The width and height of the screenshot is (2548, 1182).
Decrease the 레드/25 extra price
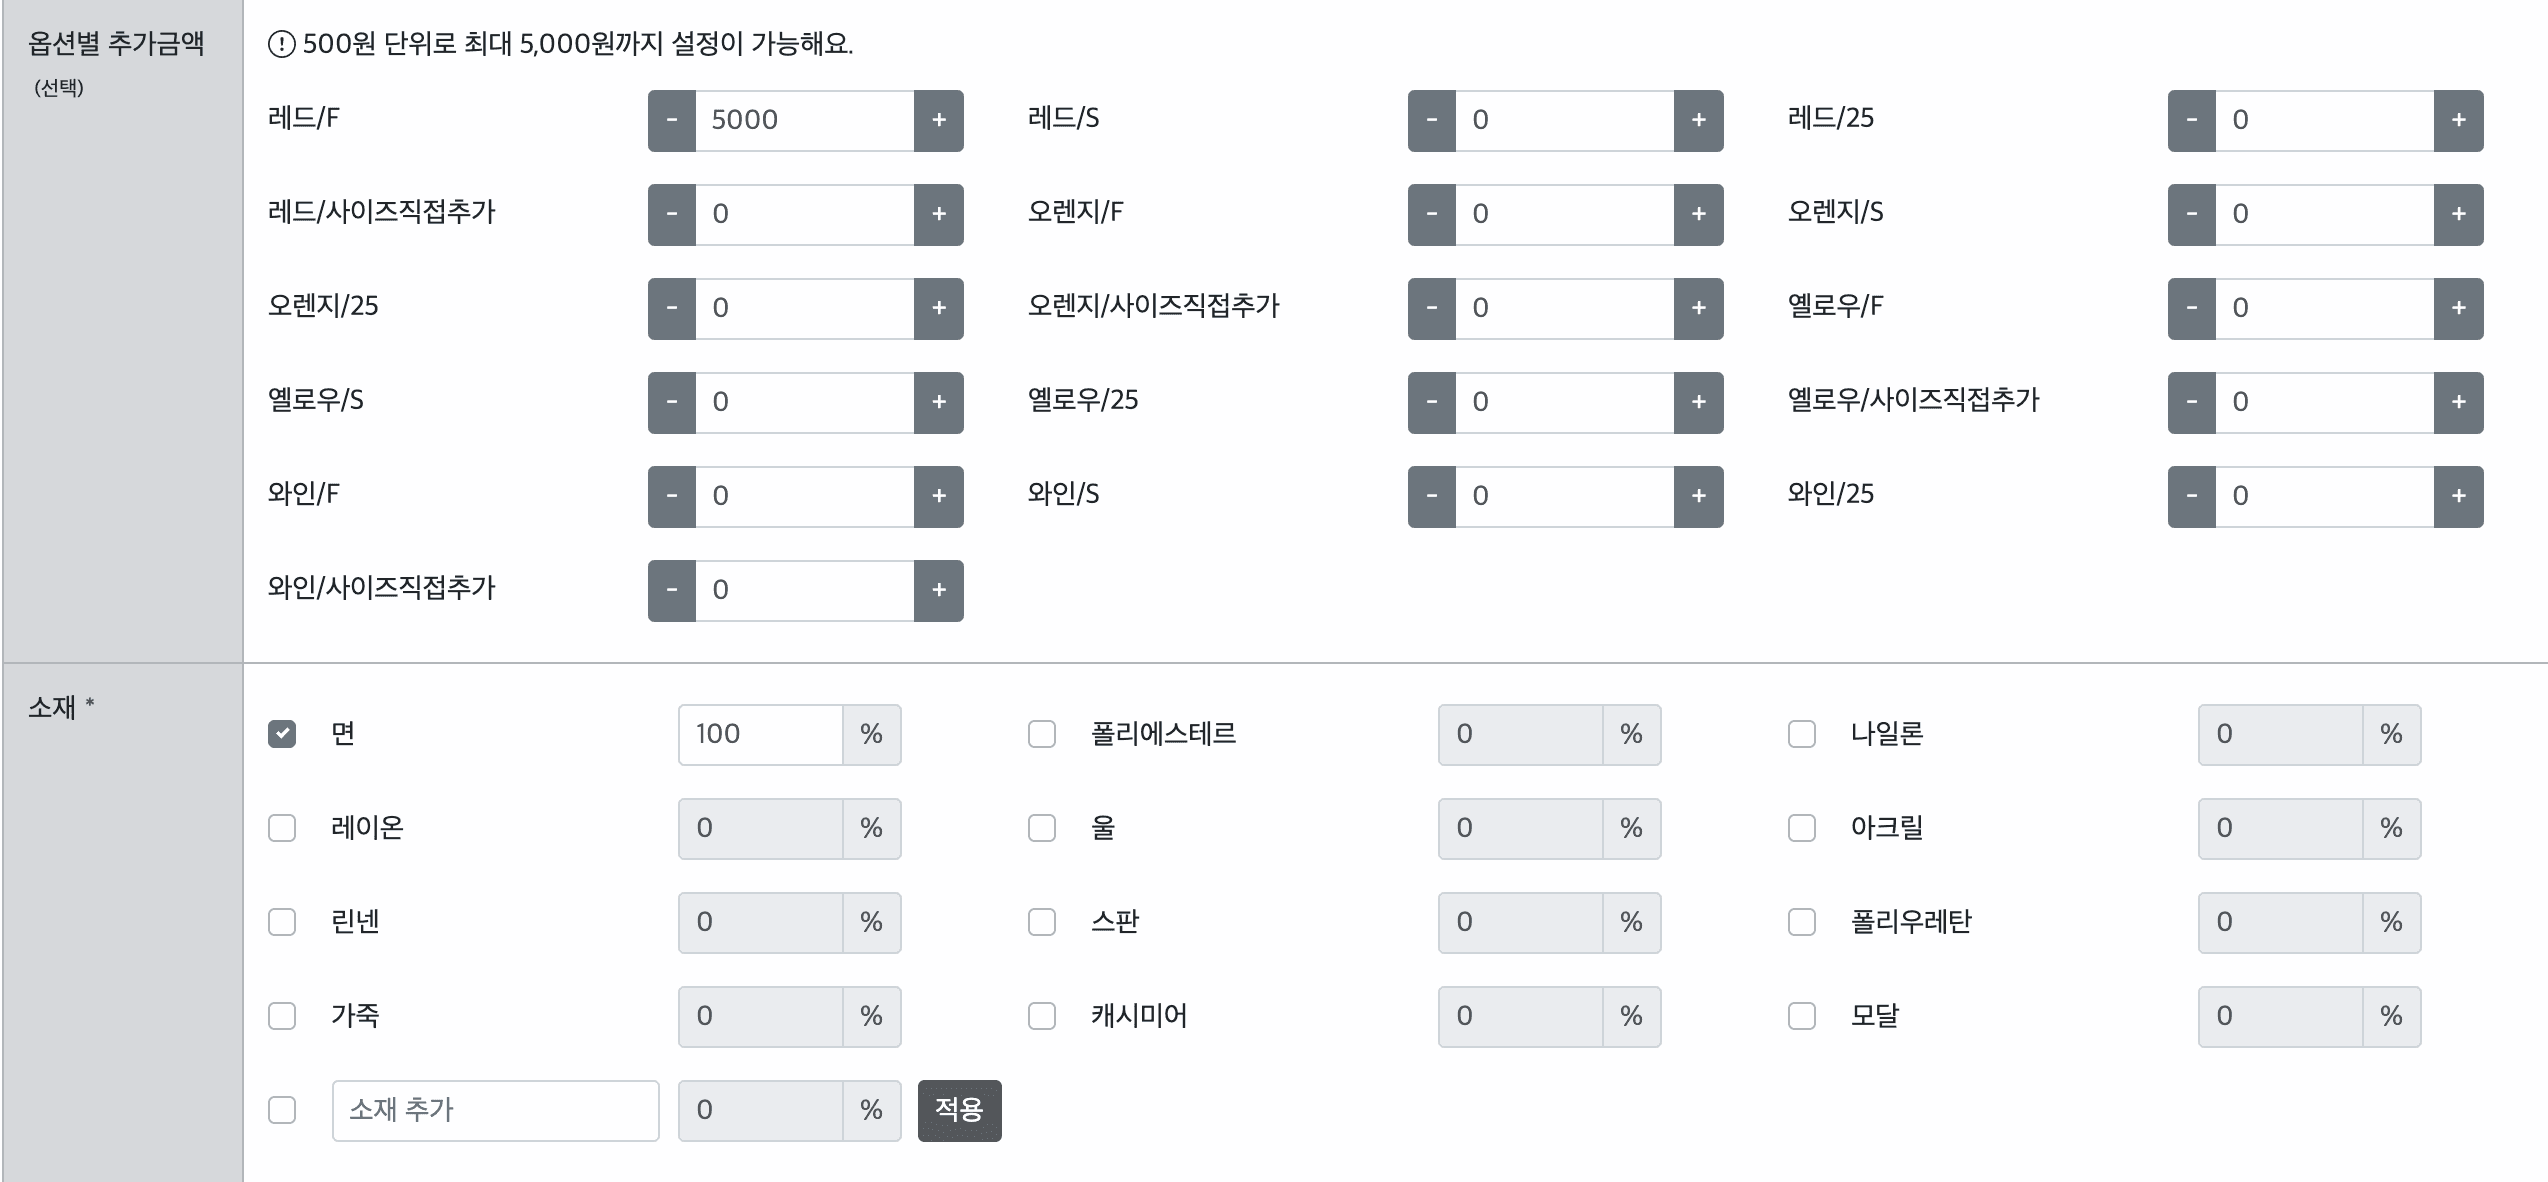click(x=2192, y=120)
